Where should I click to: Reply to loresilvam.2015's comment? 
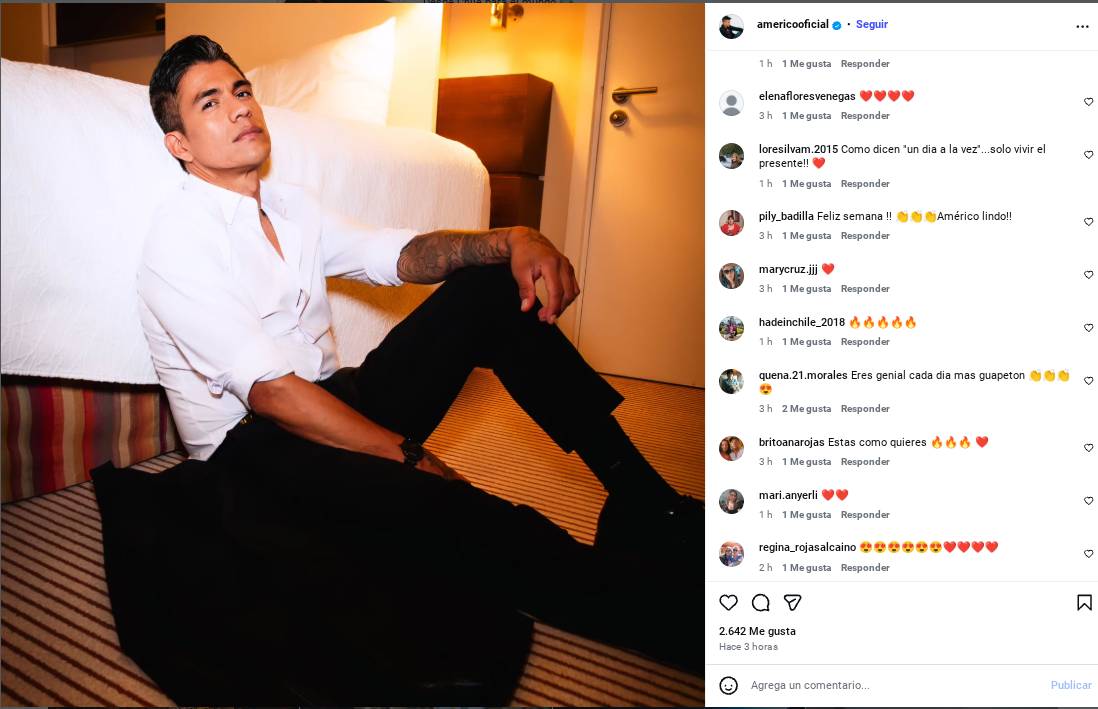pyautogui.click(x=865, y=184)
